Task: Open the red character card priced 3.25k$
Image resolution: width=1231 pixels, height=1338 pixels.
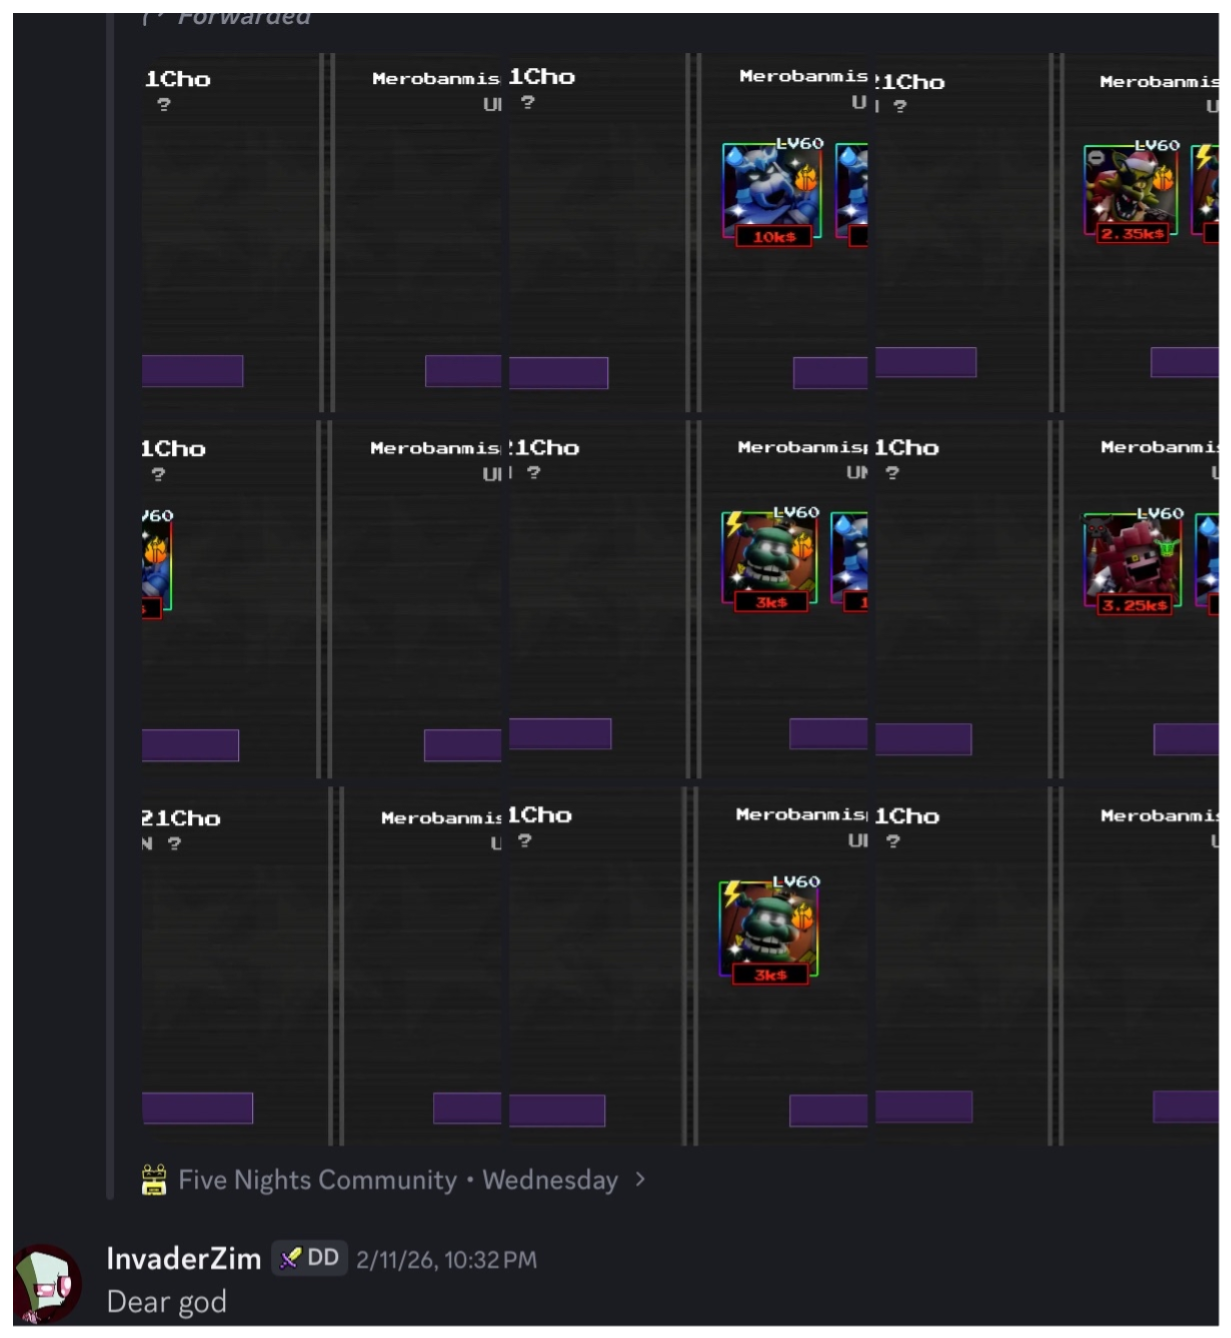Action: coord(1132,563)
